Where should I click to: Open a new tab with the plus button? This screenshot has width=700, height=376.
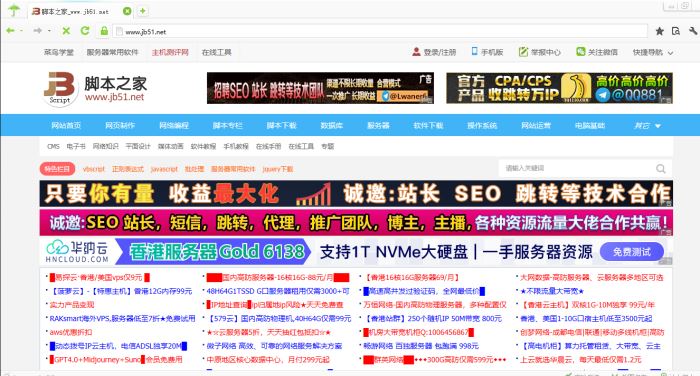click(x=142, y=11)
